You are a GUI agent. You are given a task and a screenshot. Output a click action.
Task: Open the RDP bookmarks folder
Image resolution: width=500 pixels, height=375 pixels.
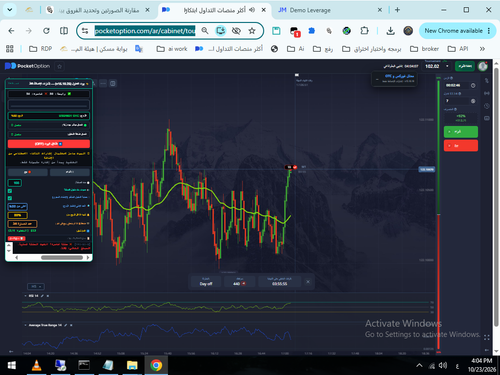click(41, 49)
